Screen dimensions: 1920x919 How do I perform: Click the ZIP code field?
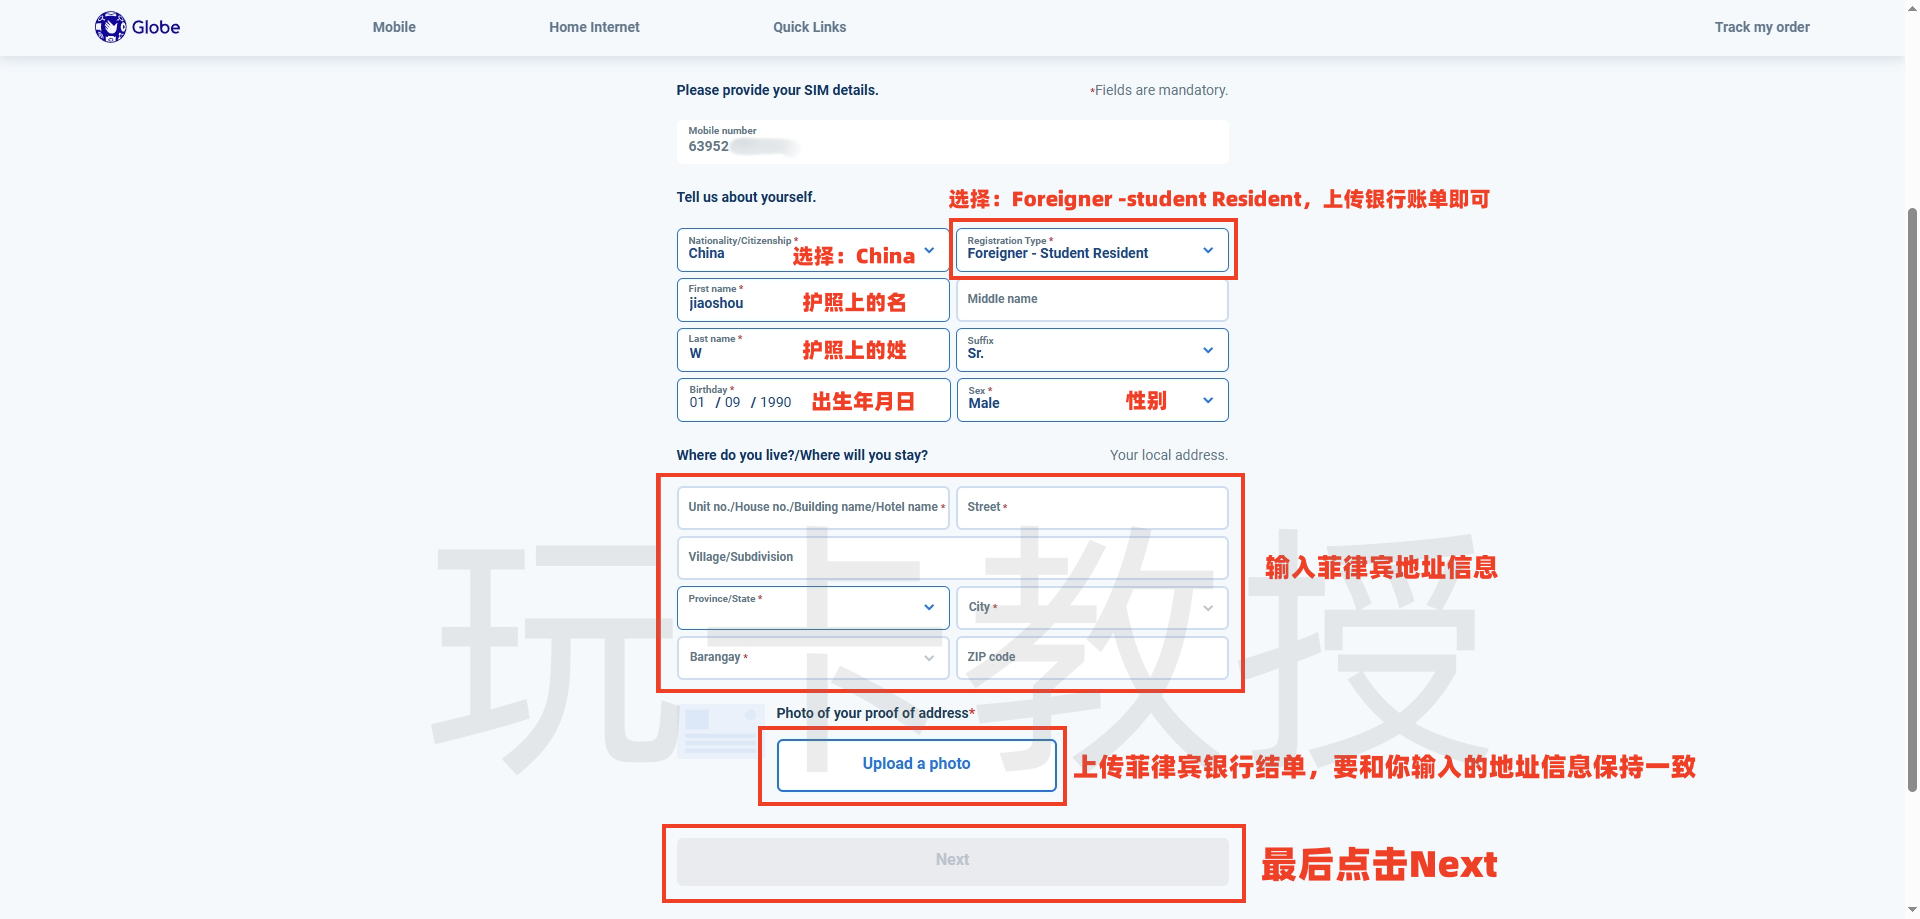(x=1092, y=658)
